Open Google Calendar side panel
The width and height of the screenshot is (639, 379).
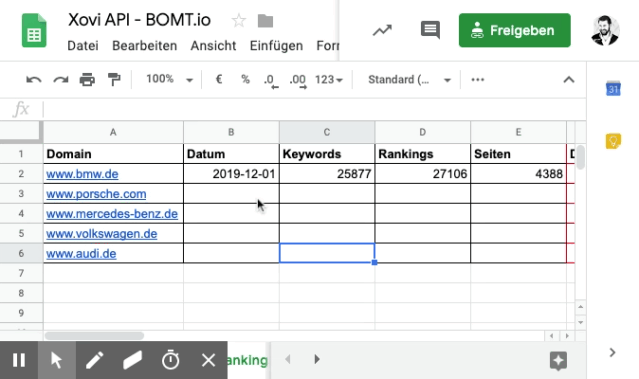click(613, 88)
